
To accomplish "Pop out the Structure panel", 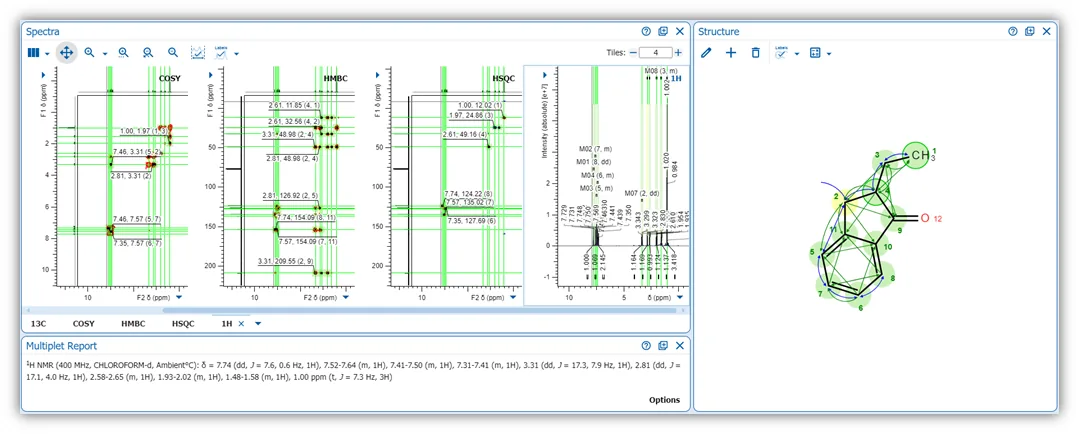I will coord(1029,31).
